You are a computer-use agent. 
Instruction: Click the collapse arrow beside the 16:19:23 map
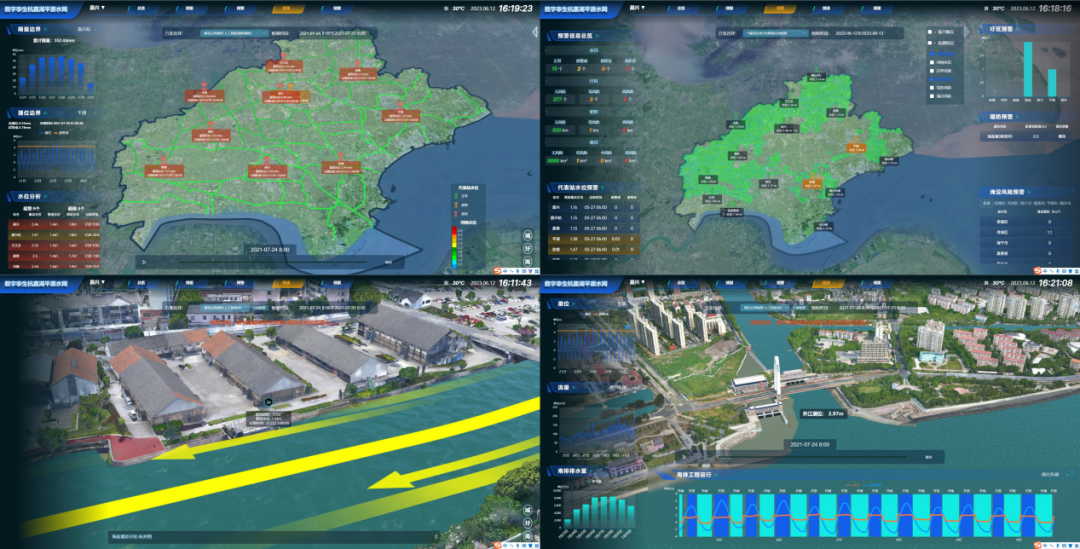(535, 32)
